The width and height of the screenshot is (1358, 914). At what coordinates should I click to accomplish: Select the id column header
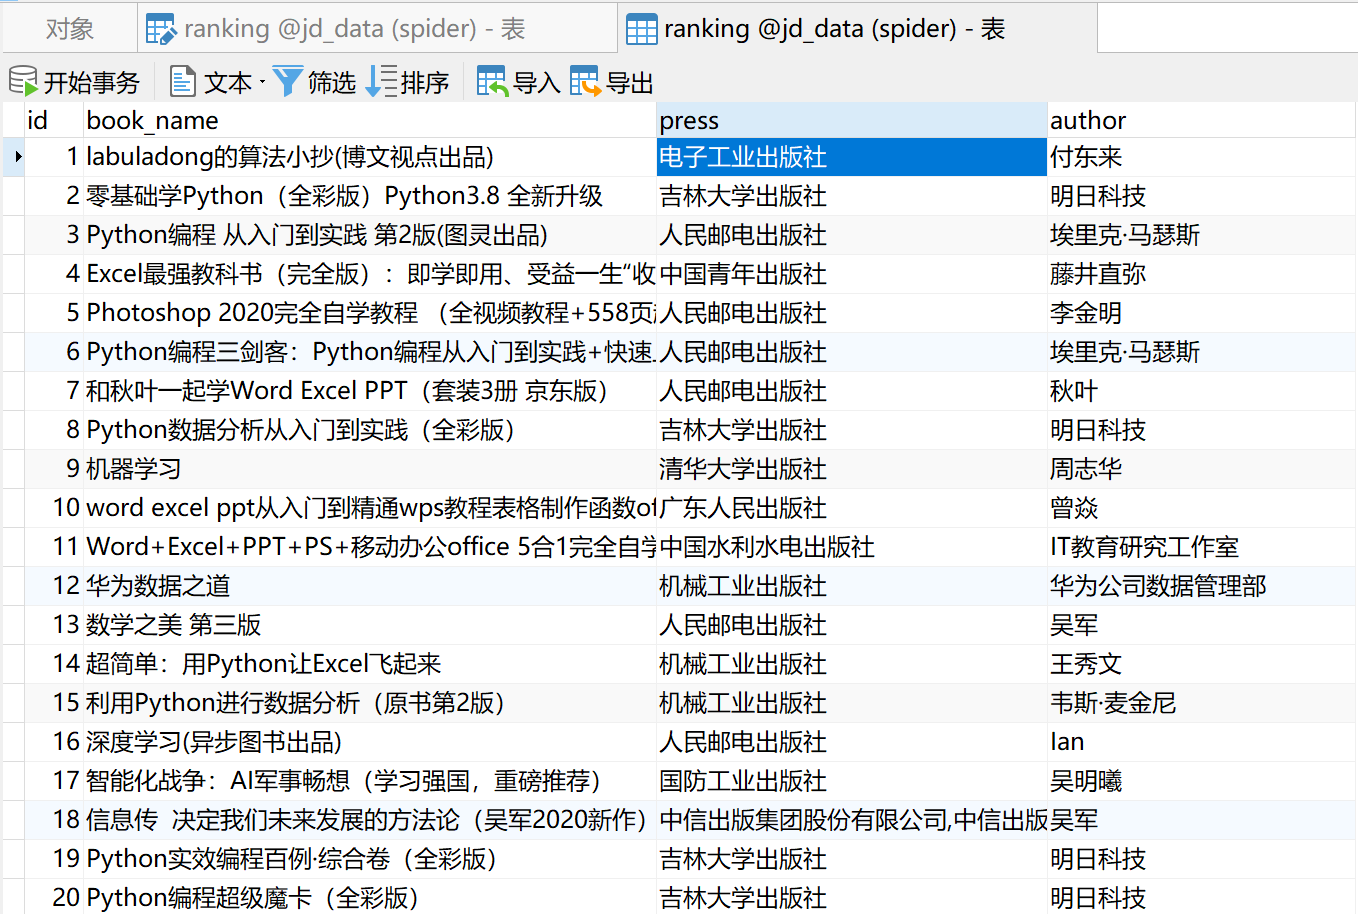pyautogui.click(x=53, y=120)
